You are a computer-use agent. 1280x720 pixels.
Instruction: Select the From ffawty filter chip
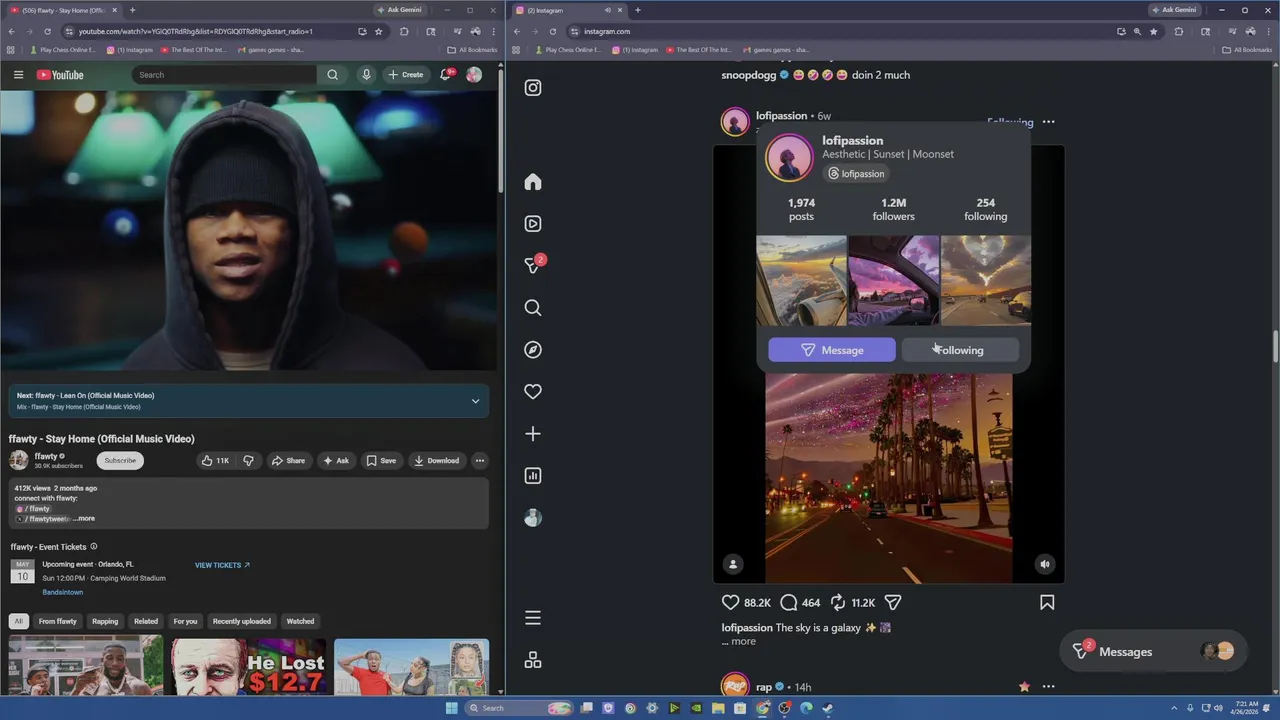click(x=58, y=621)
